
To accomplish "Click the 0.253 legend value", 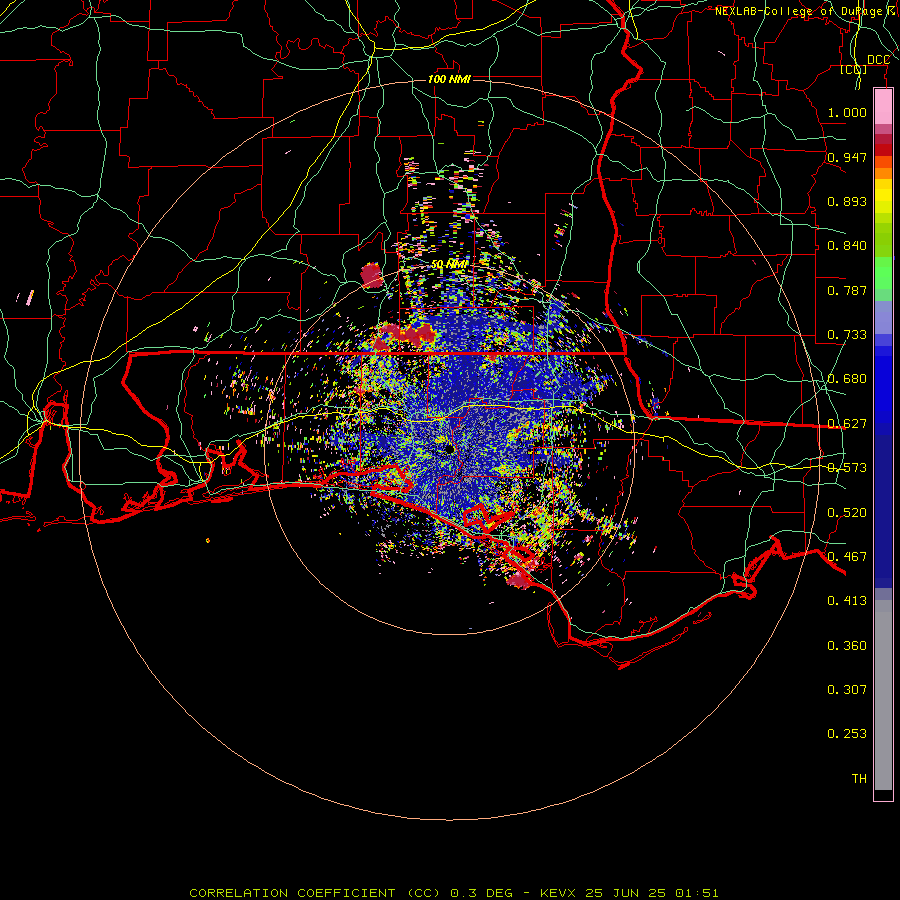I will click(x=847, y=734).
